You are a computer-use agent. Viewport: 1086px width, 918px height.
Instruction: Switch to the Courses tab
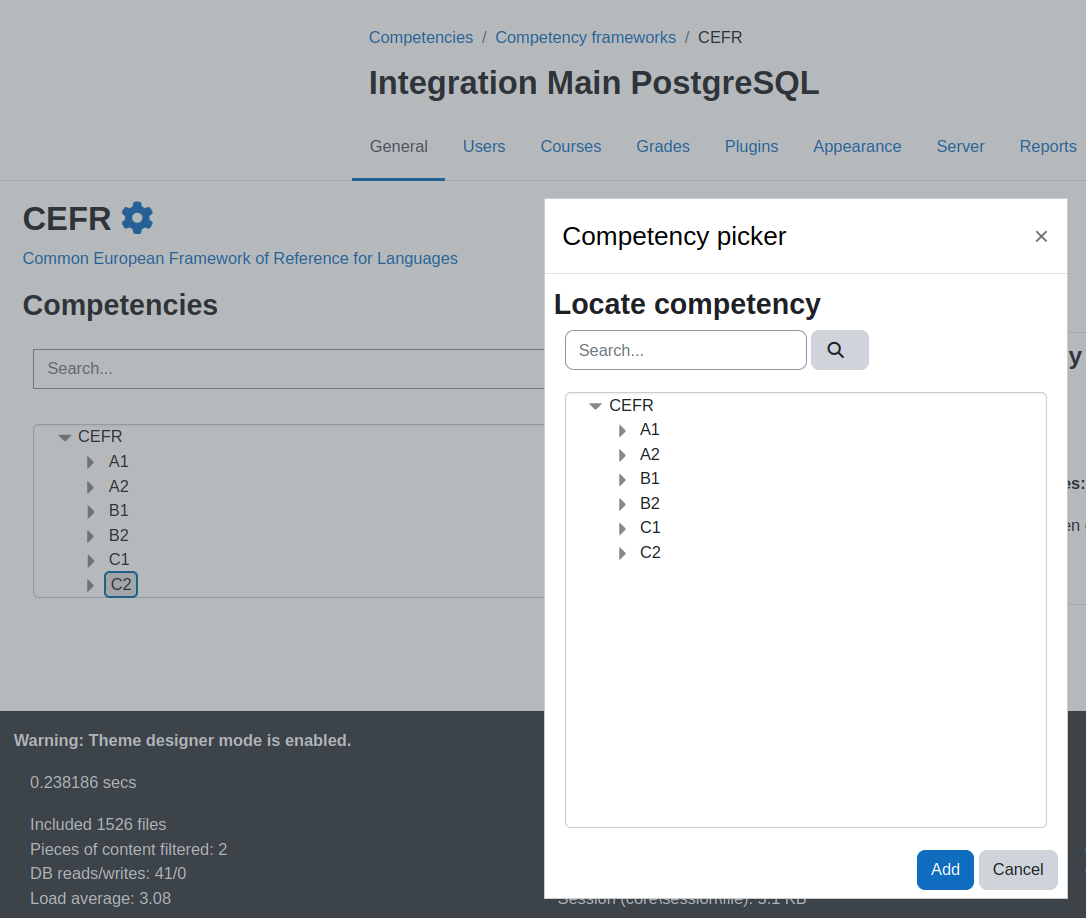[571, 147]
